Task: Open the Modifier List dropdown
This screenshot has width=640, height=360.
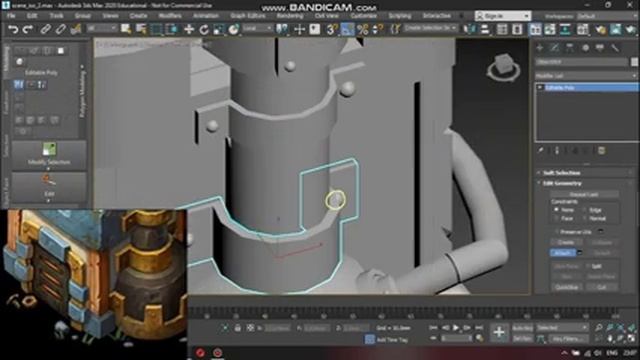Action: coord(586,76)
